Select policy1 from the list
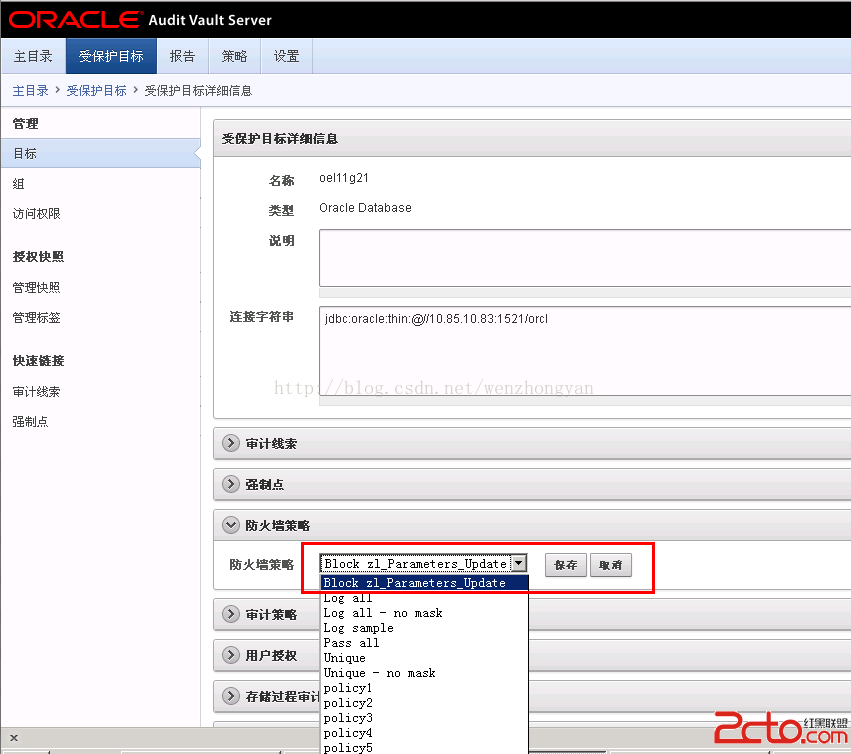The width and height of the screenshot is (851, 754). point(424,688)
